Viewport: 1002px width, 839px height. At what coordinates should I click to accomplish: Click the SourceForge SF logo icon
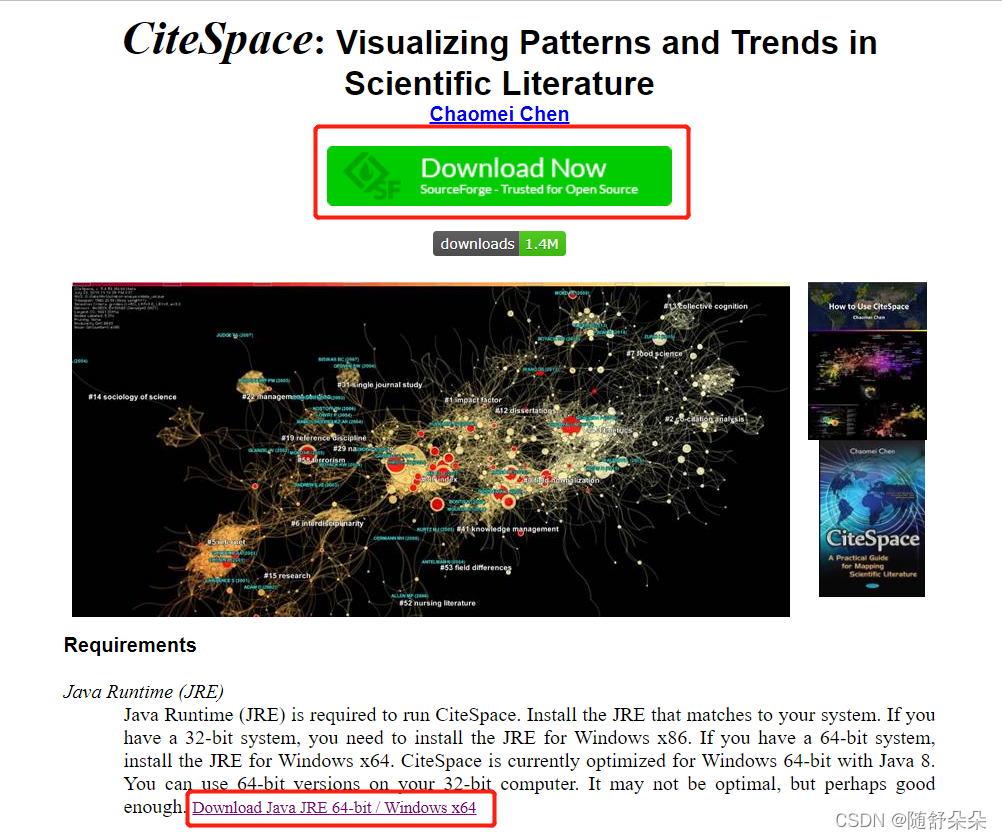click(372, 177)
